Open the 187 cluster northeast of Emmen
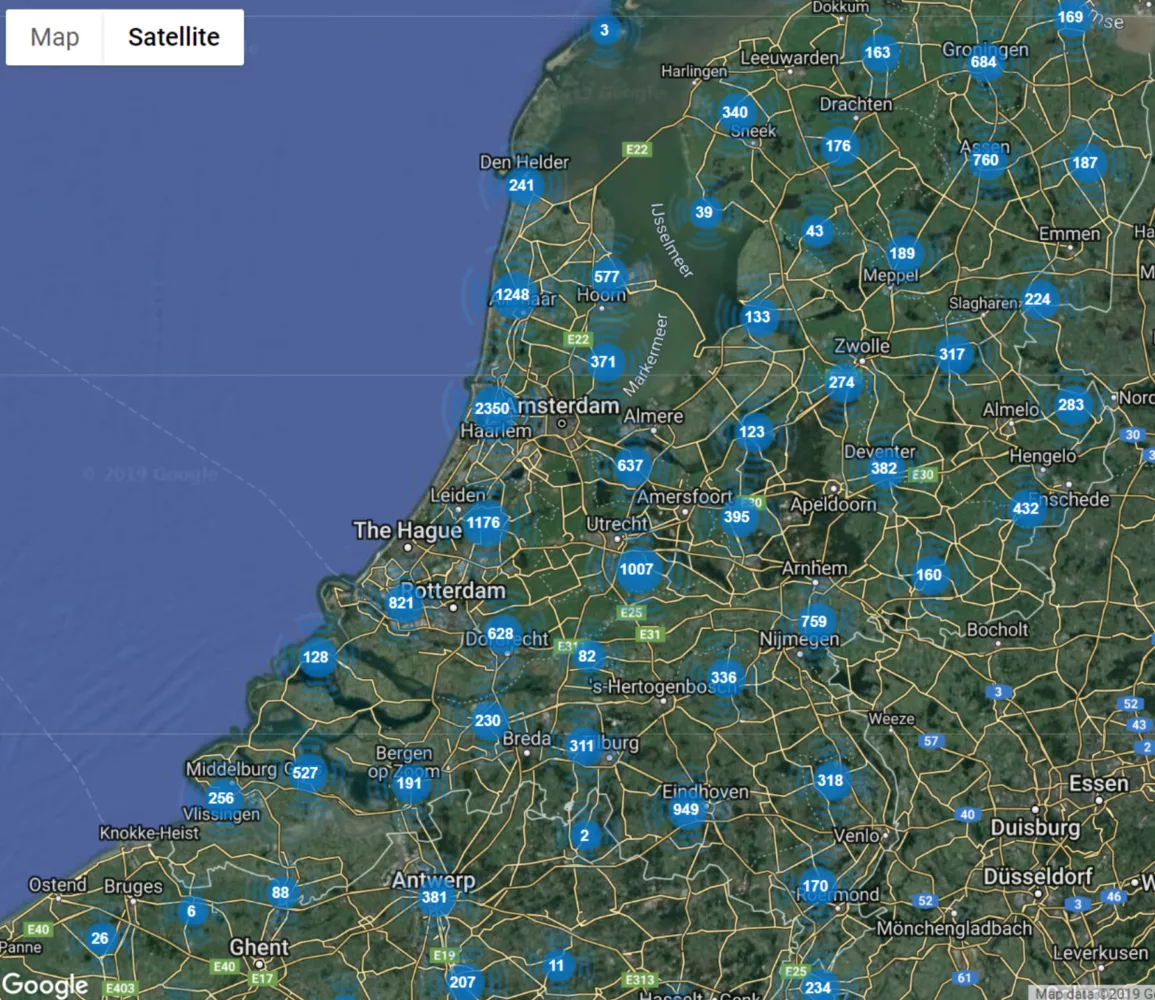The width and height of the screenshot is (1155, 1000). [x=1085, y=163]
